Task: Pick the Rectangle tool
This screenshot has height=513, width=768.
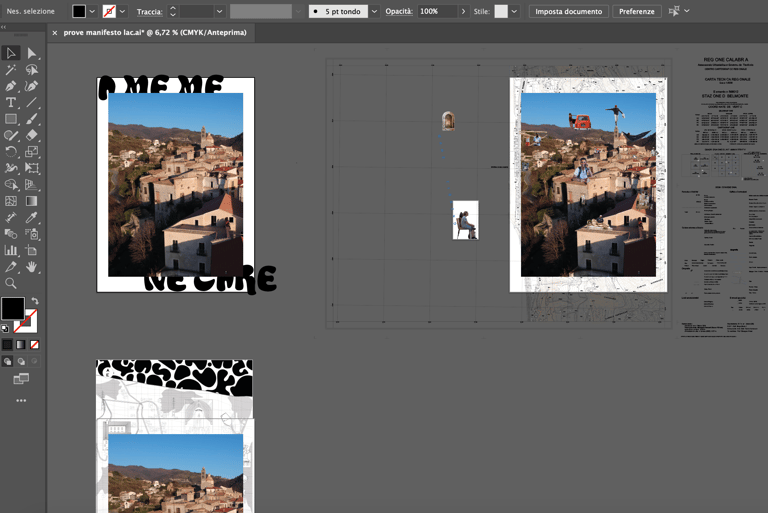Action: [x=11, y=119]
